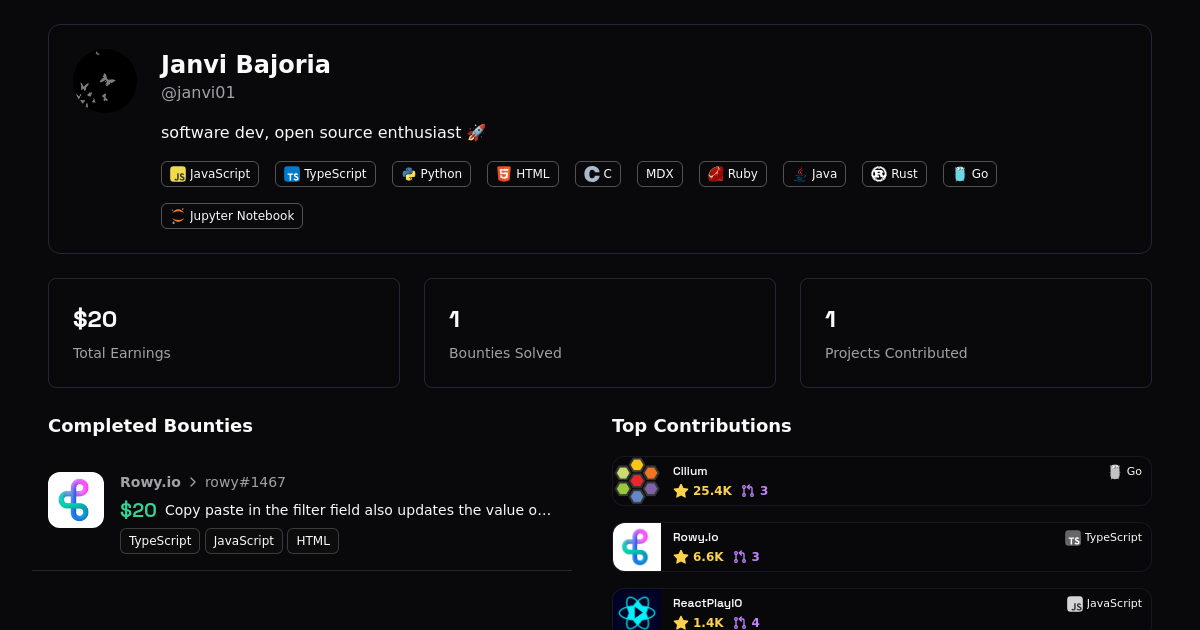Screen dimensions: 1200x630
Task: Click the Total Earnings stat card
Action: click(x=224, y=333)
